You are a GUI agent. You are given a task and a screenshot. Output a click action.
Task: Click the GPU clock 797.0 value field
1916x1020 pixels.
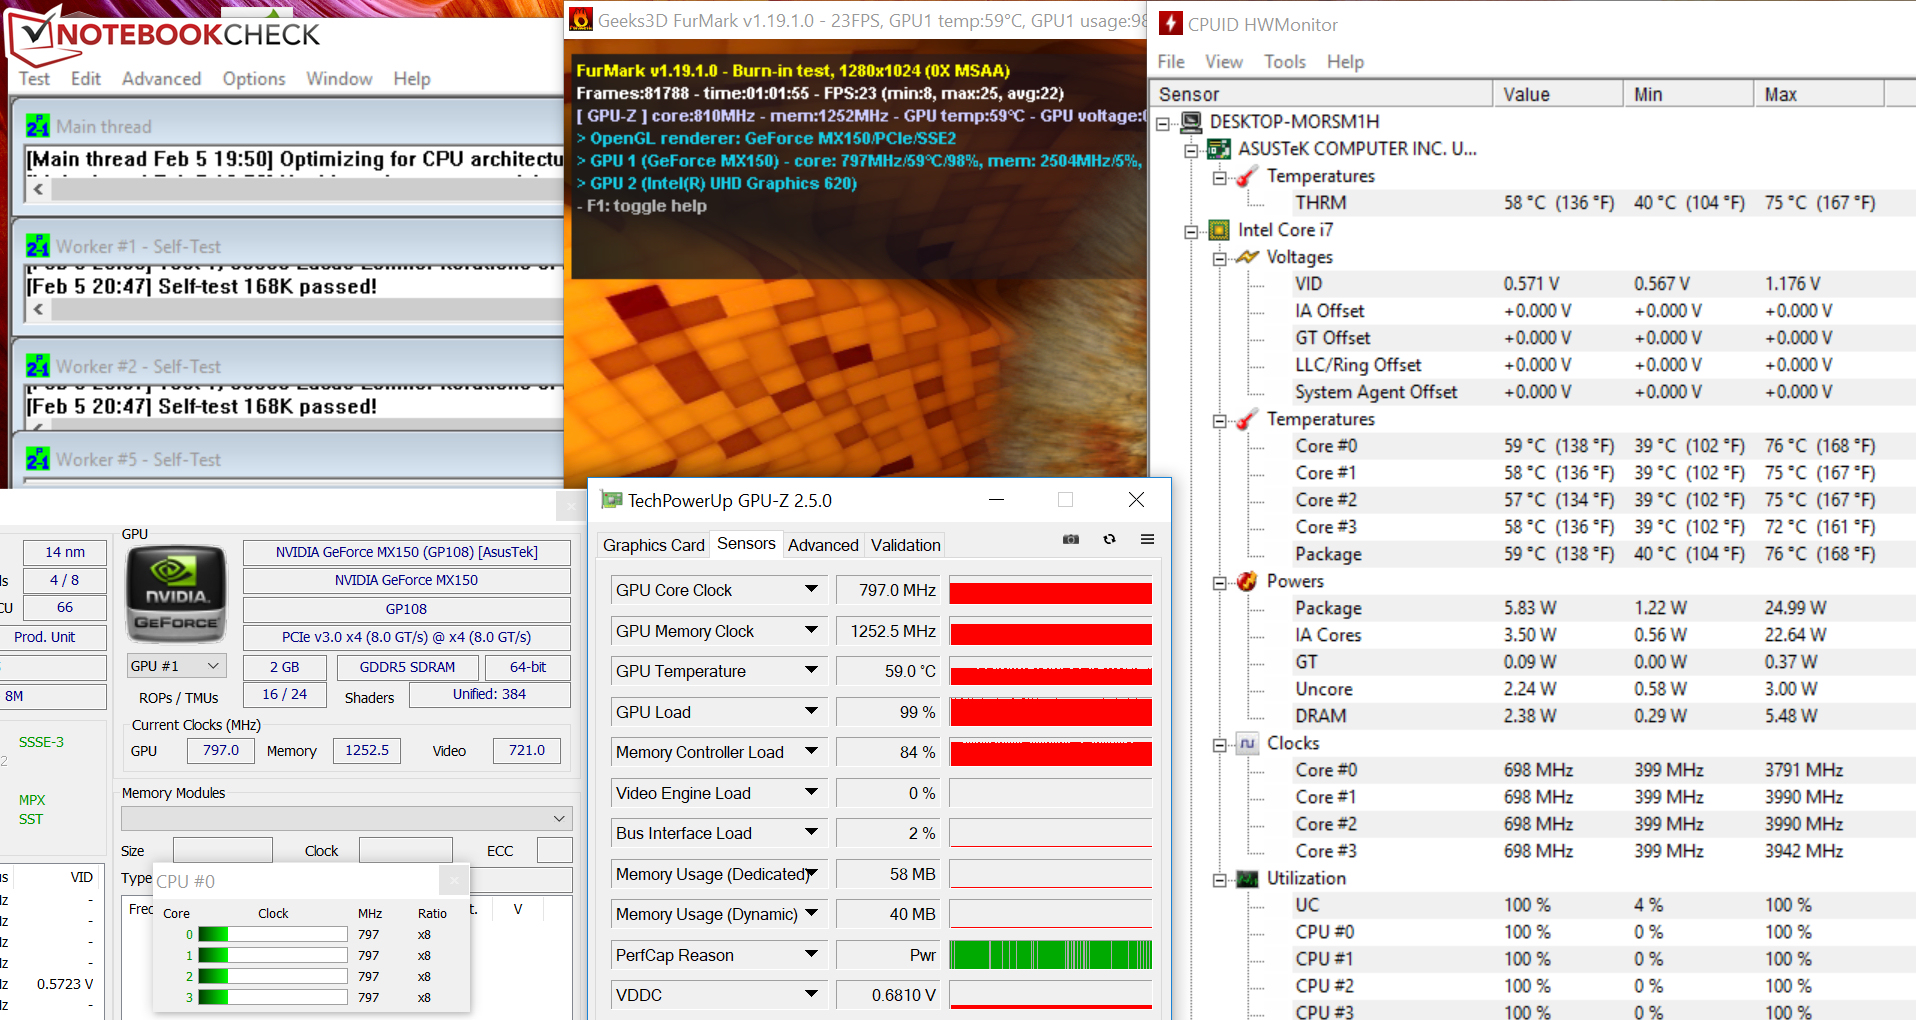pyautogui.click(x=221, y=750)
